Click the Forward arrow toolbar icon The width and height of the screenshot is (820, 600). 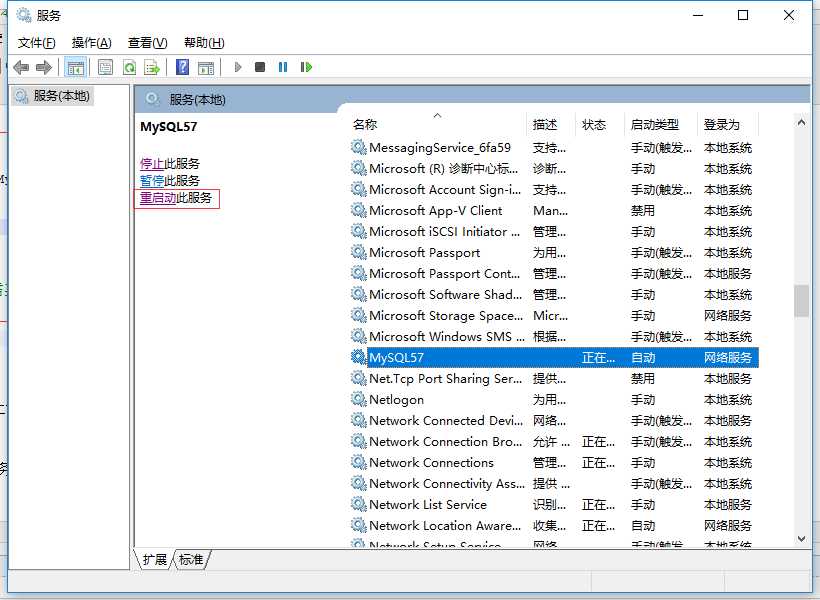pyautogui.click(x=44, y=67)
